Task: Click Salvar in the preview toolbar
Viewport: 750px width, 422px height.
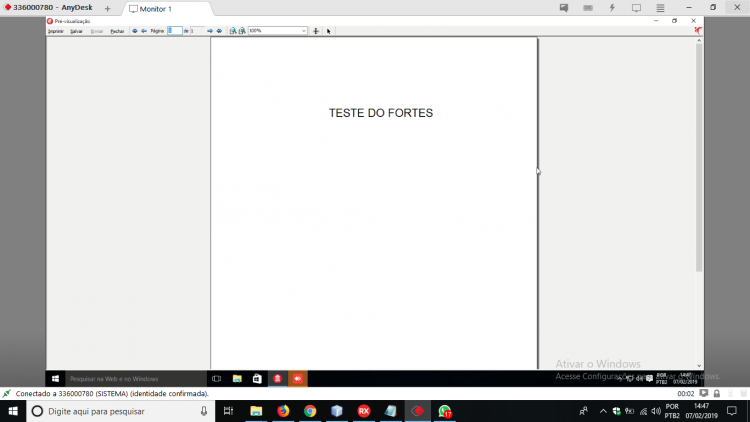Action: 76,31
